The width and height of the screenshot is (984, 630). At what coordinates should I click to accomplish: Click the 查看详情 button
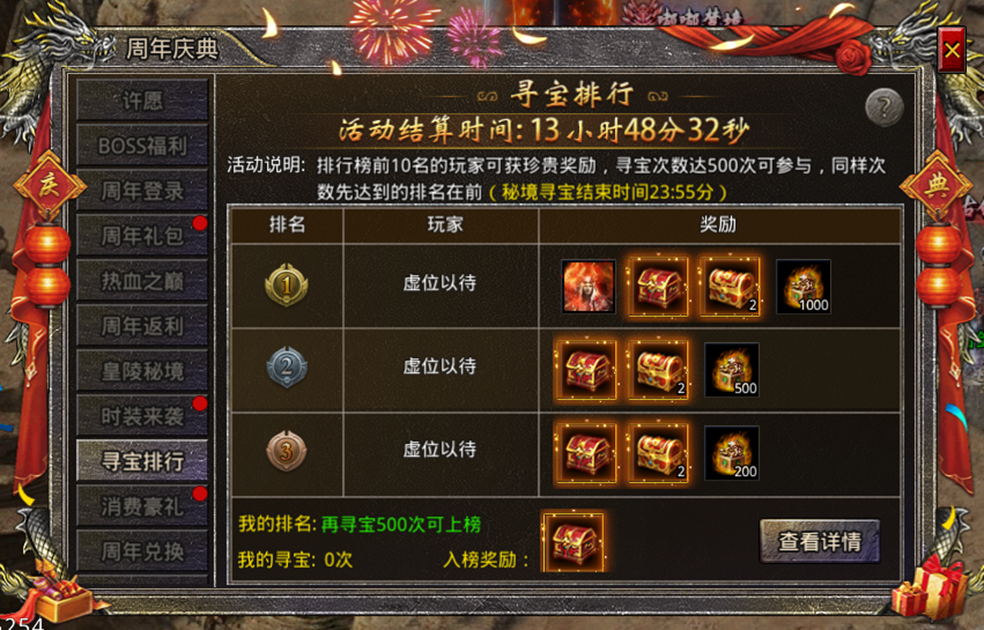coord(820,542)
